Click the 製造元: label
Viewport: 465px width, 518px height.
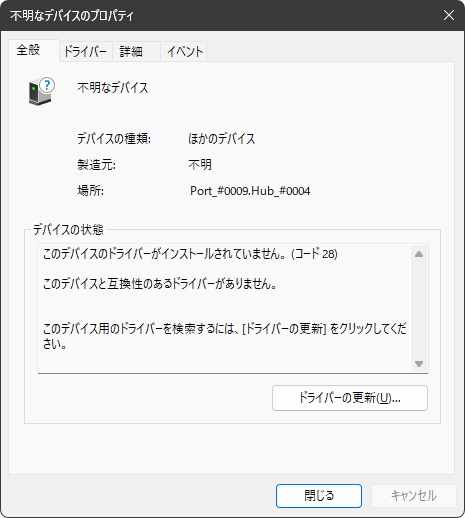click(96, 165)
